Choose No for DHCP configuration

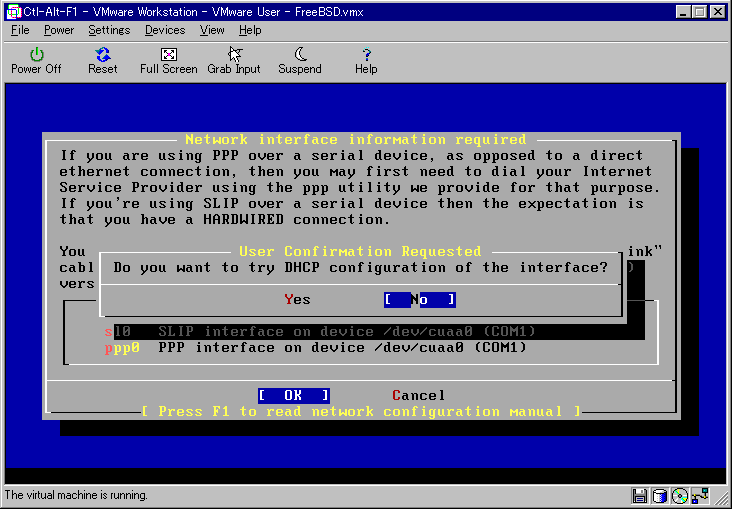point(420,299)
